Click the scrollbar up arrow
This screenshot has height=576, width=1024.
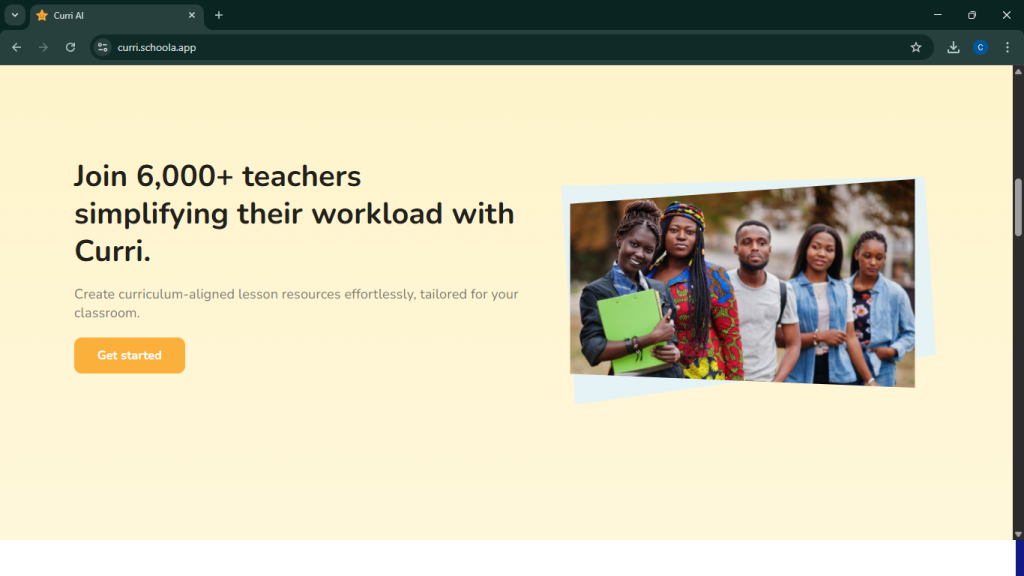point(1017,71)
